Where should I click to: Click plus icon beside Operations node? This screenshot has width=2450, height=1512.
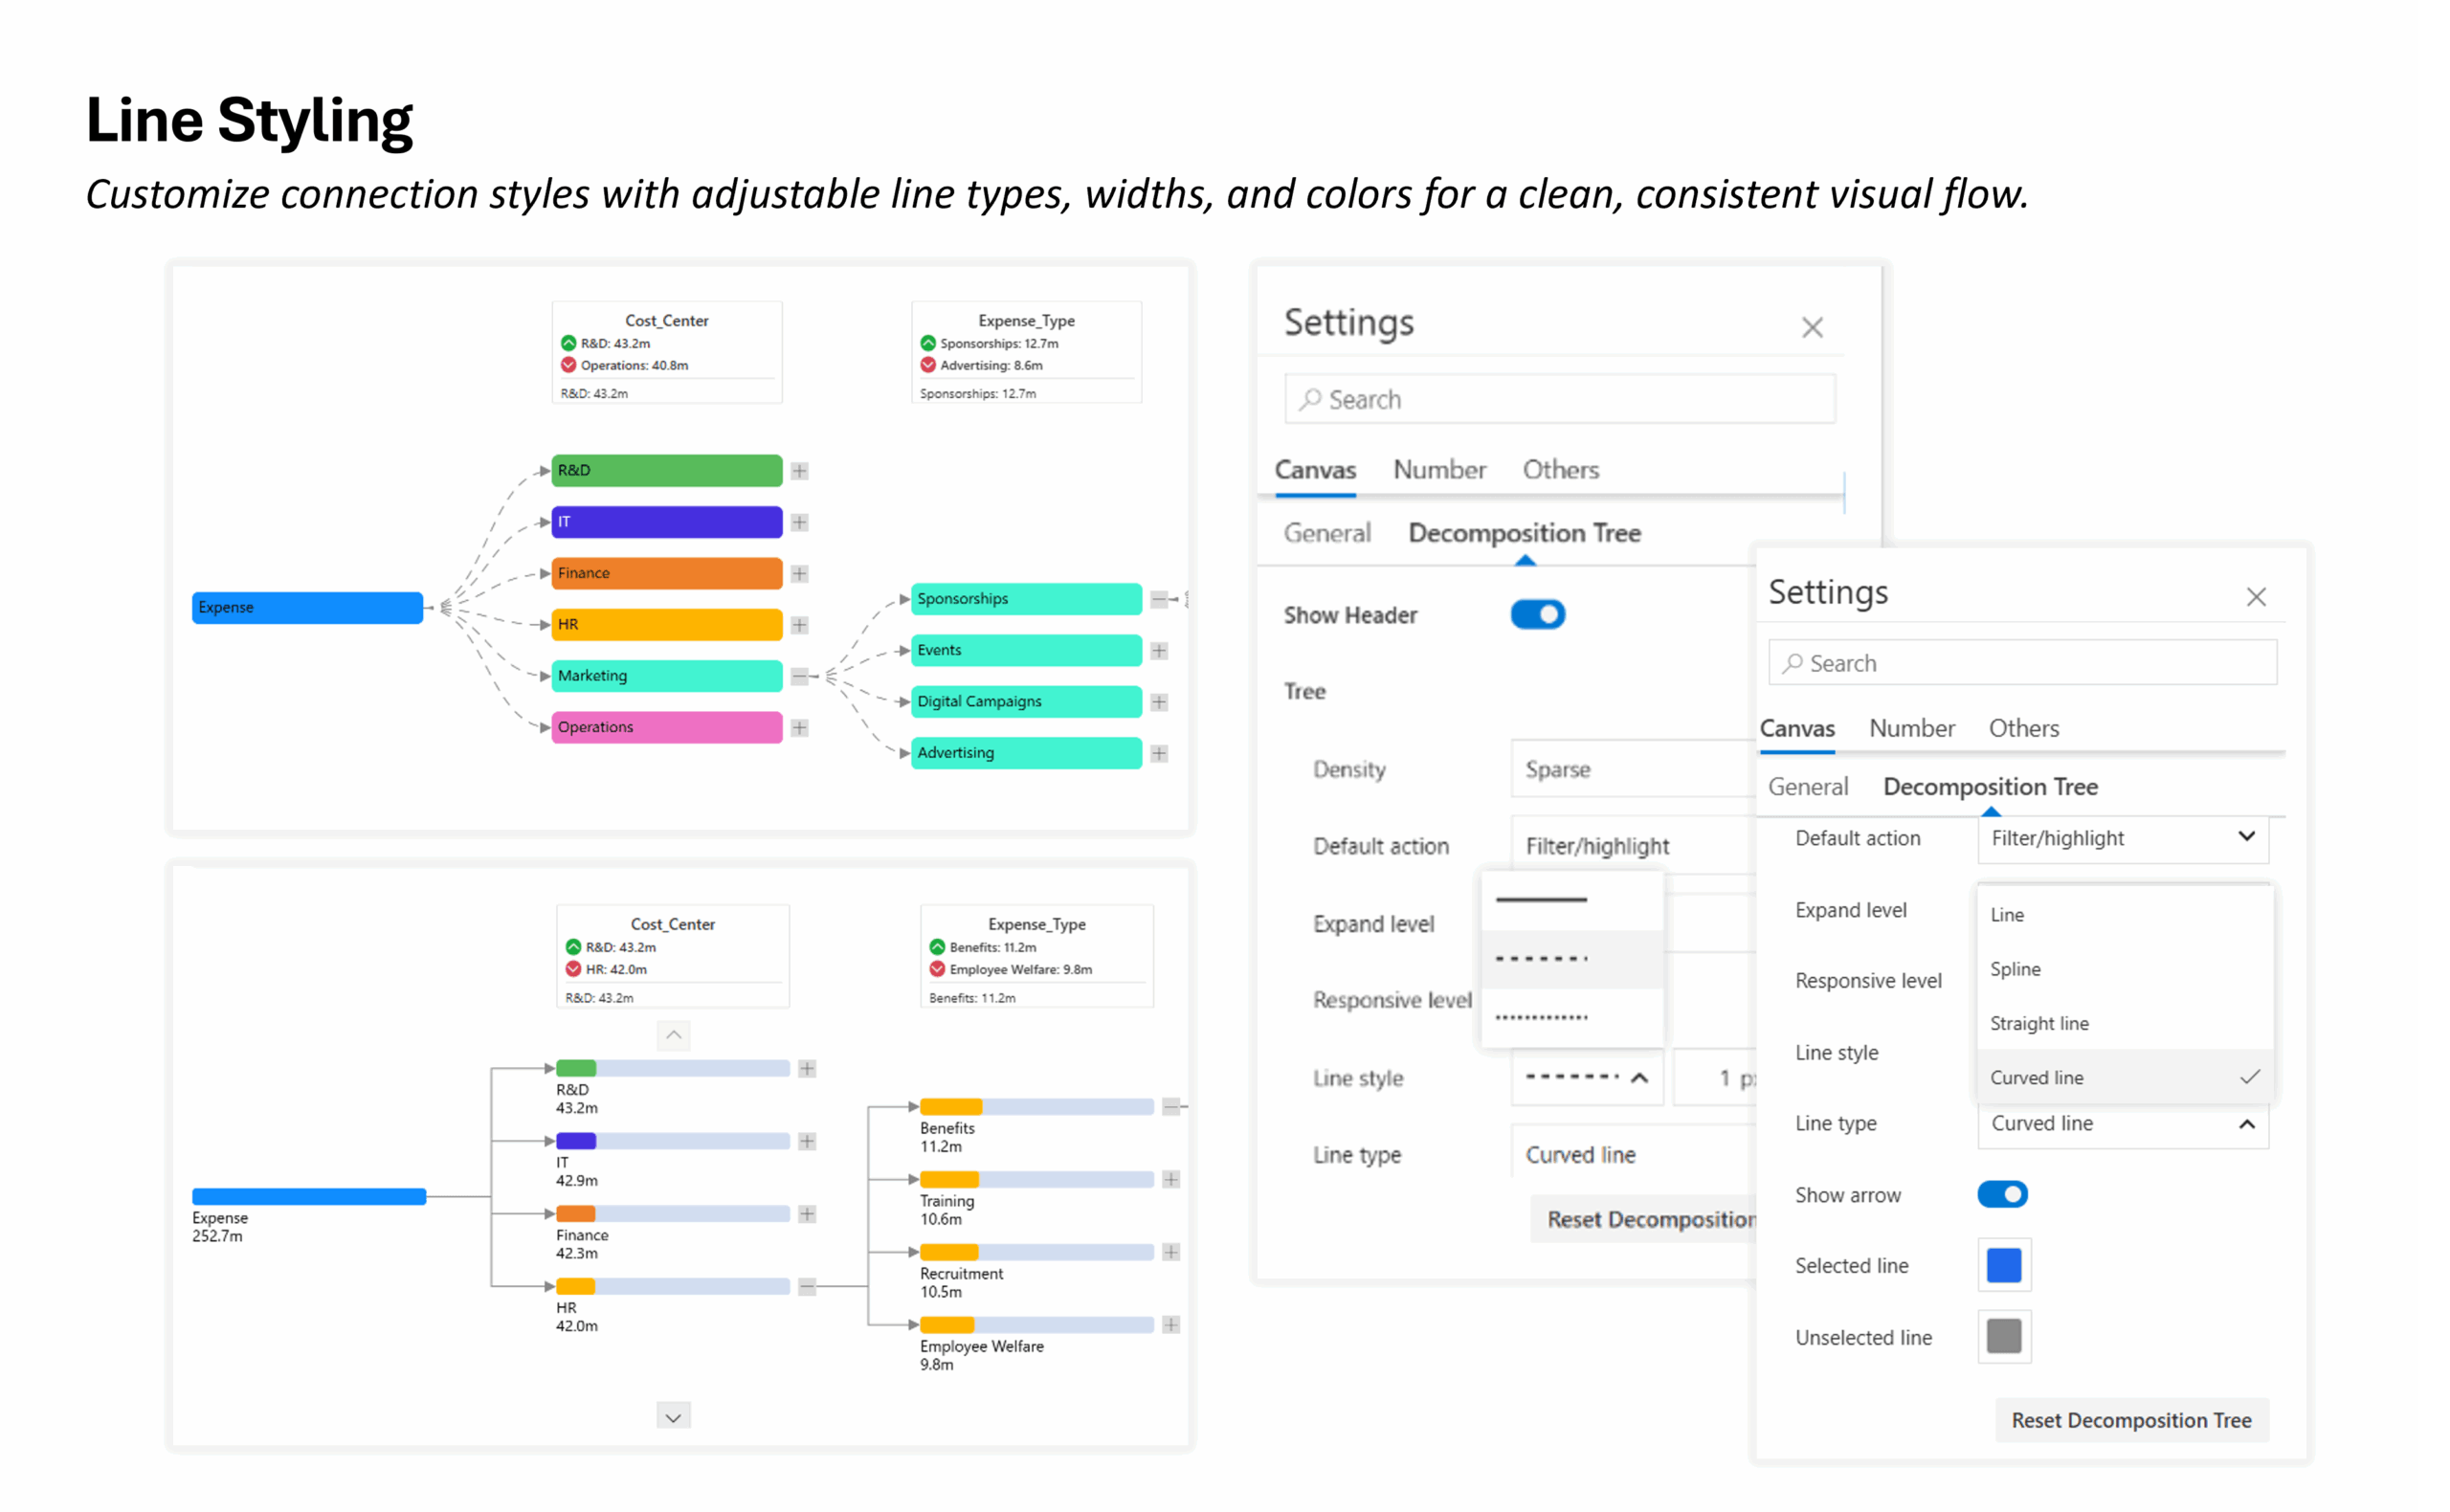(799, 728)
